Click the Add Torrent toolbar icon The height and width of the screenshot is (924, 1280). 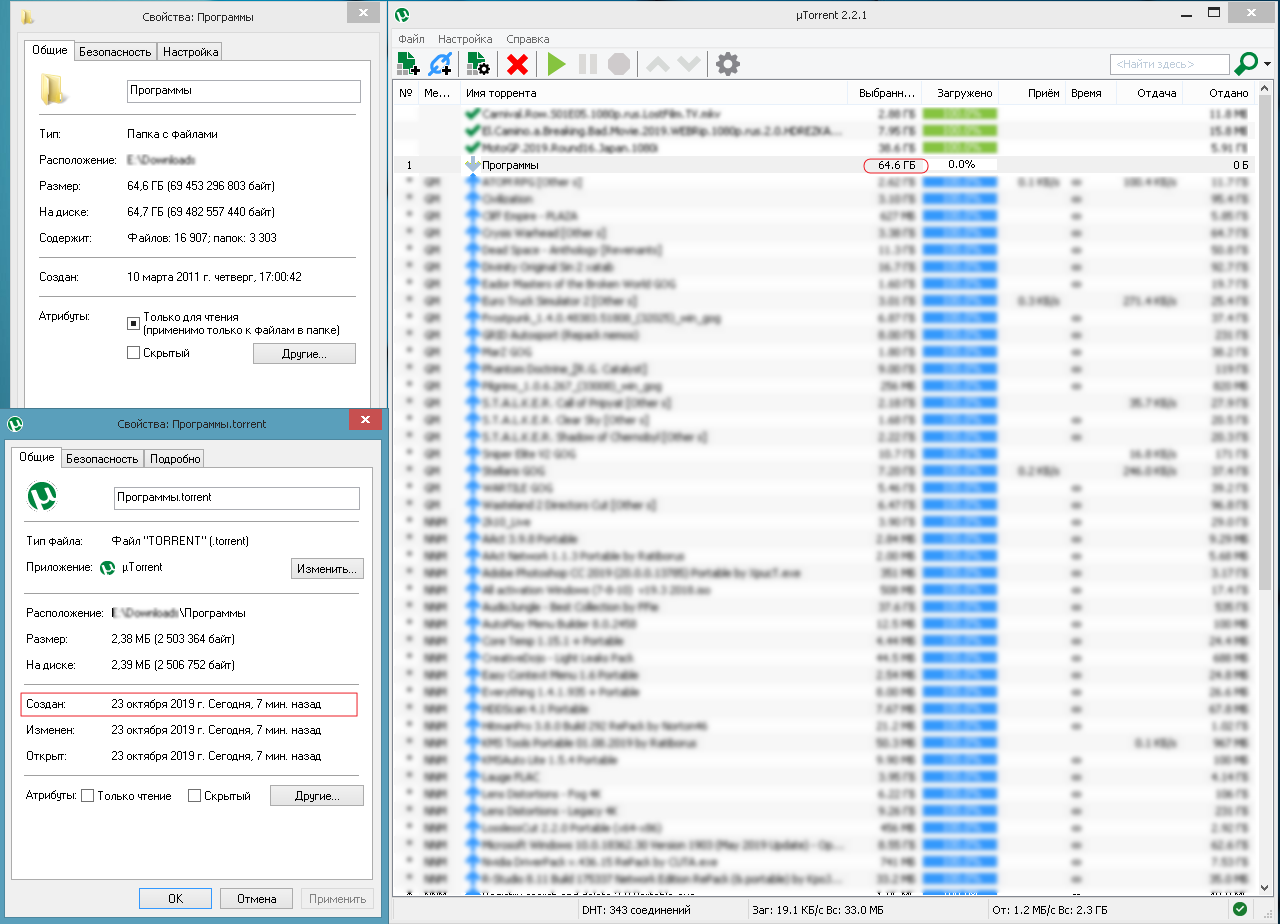tap(408, 64)
